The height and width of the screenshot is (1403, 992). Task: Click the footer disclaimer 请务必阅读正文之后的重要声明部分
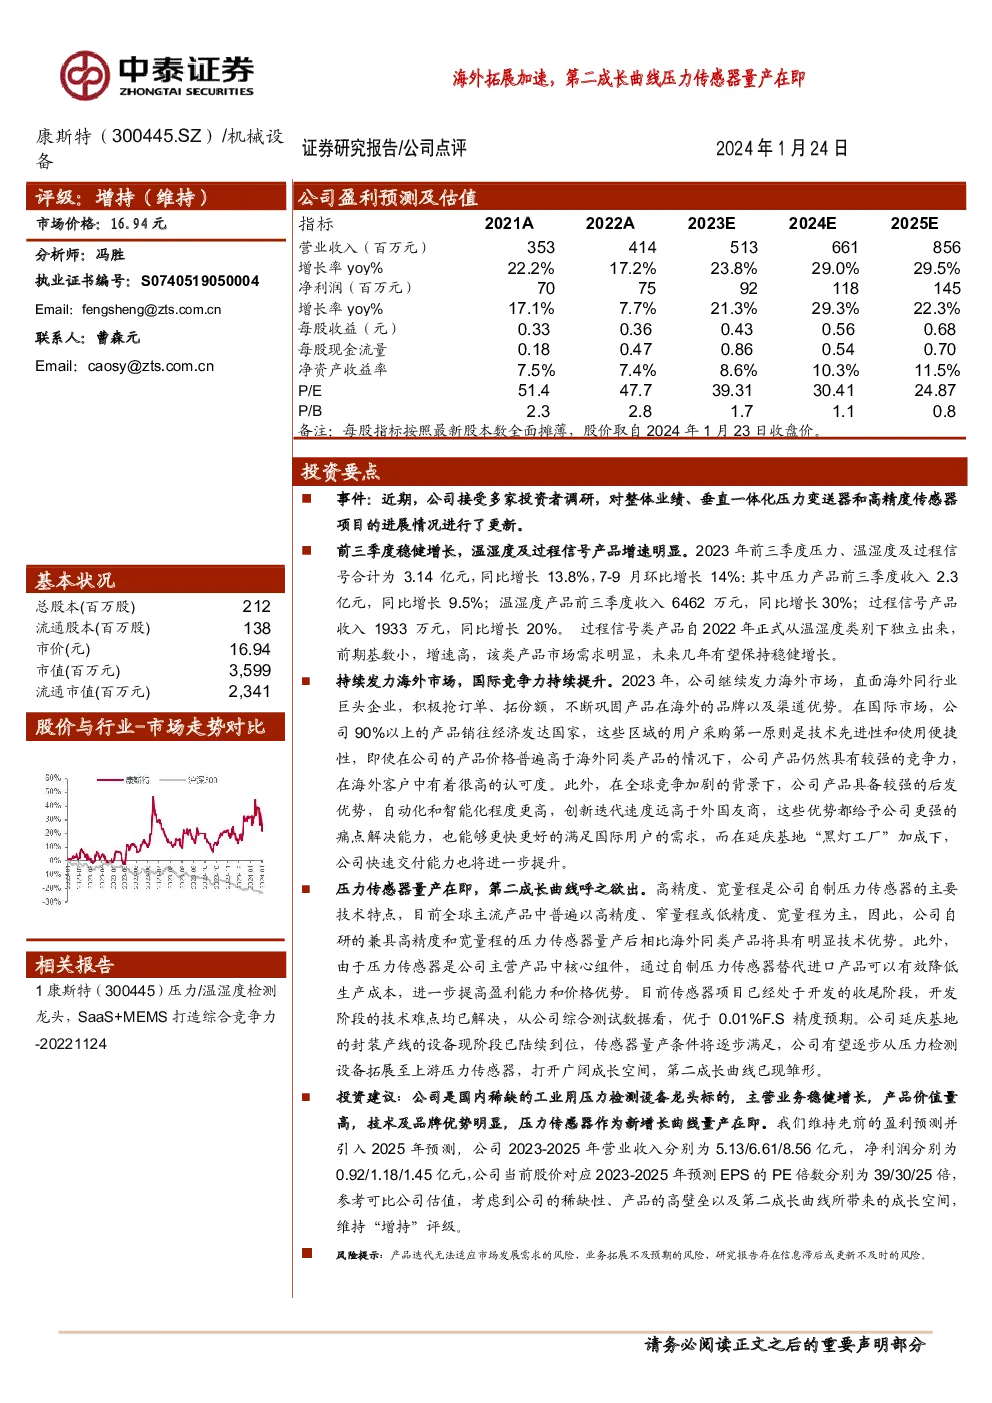click(785, 1345)
